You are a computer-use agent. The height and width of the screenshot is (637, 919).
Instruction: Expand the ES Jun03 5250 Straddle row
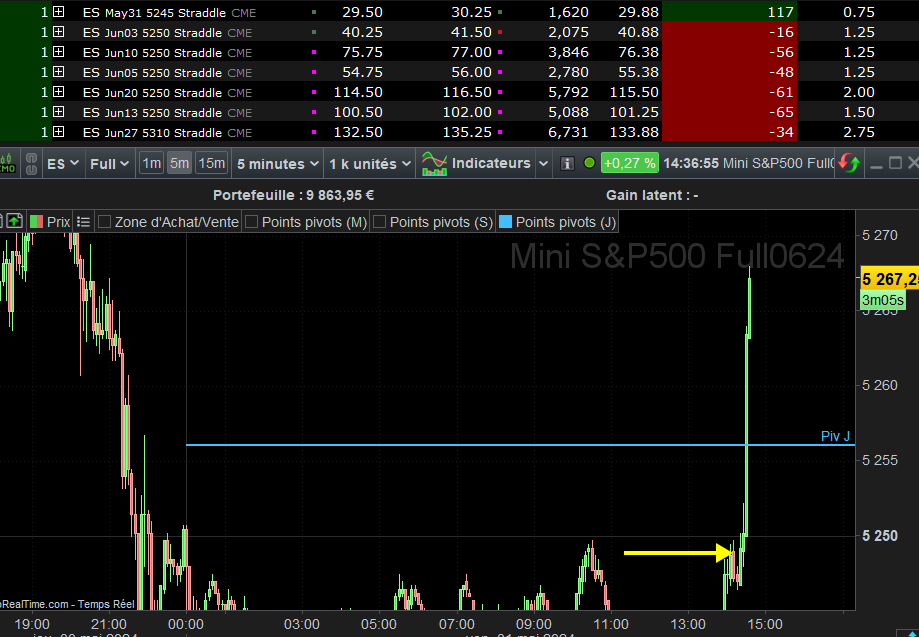58,32
